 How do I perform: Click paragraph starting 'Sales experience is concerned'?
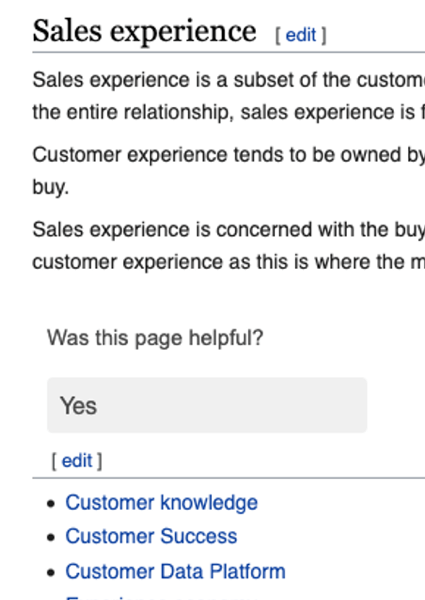click(229, 246)
